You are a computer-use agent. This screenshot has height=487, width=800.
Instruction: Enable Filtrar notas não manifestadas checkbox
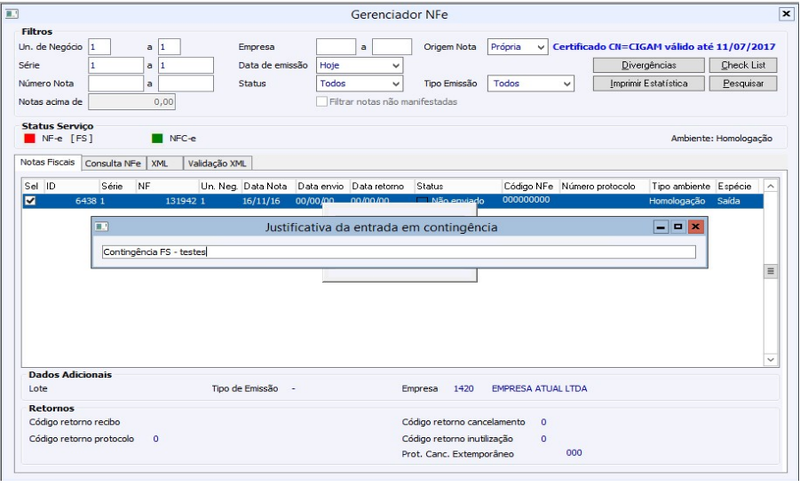[321, 101]
